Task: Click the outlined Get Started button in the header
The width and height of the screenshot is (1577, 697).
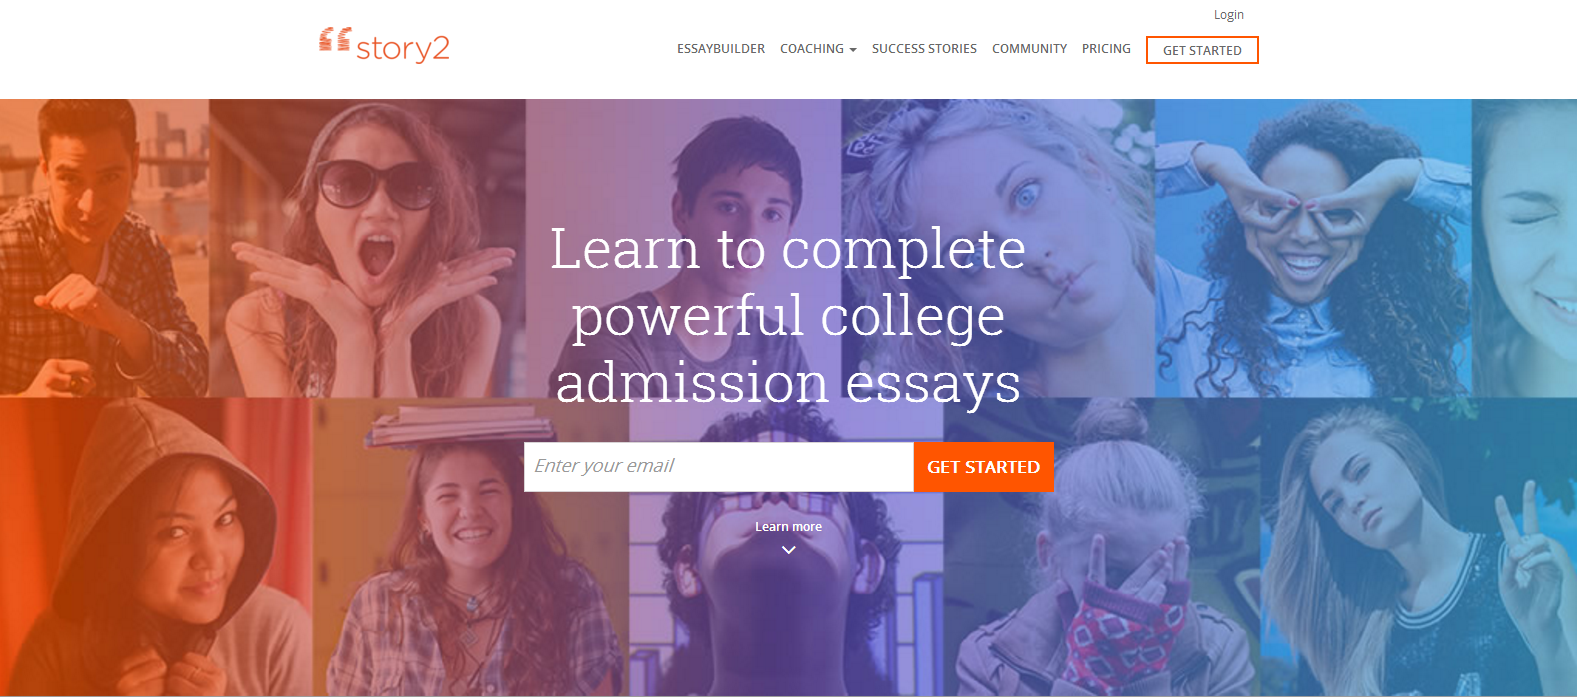Action: (1202, 50)
